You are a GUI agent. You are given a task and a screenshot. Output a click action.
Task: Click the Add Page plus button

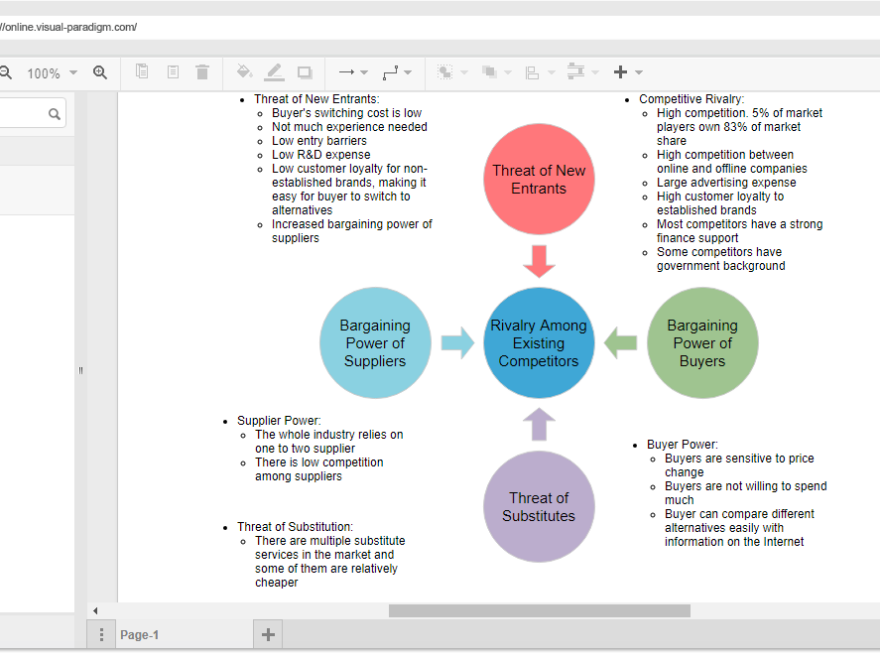267,634
